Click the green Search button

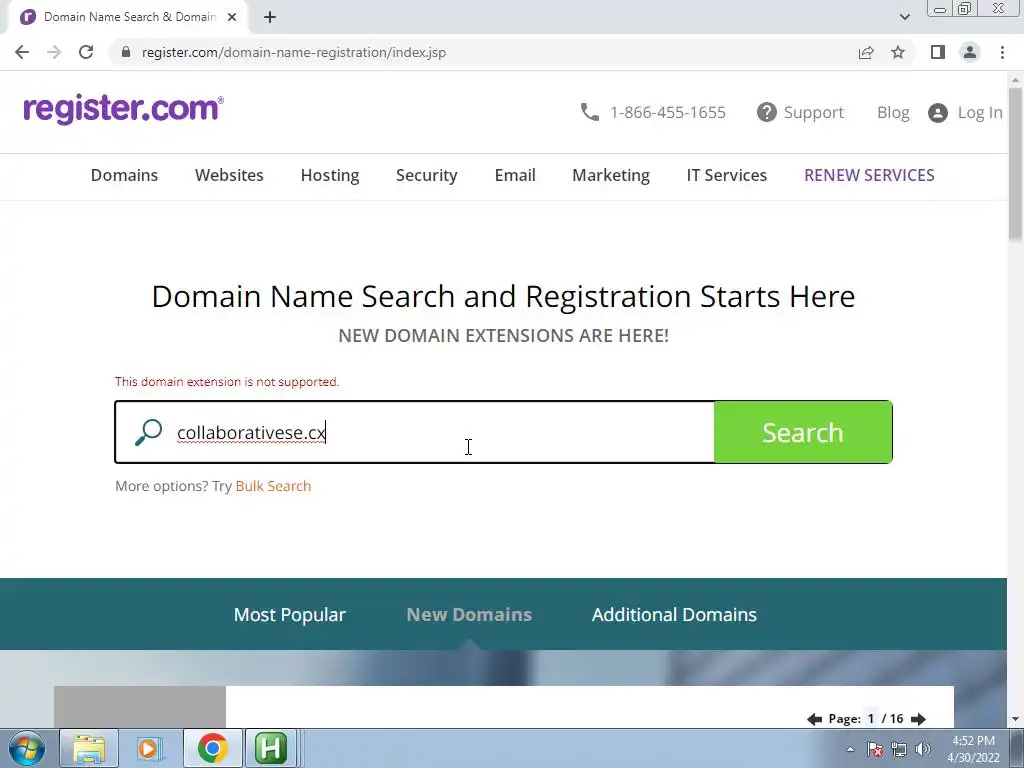click(x=803, y=432)
